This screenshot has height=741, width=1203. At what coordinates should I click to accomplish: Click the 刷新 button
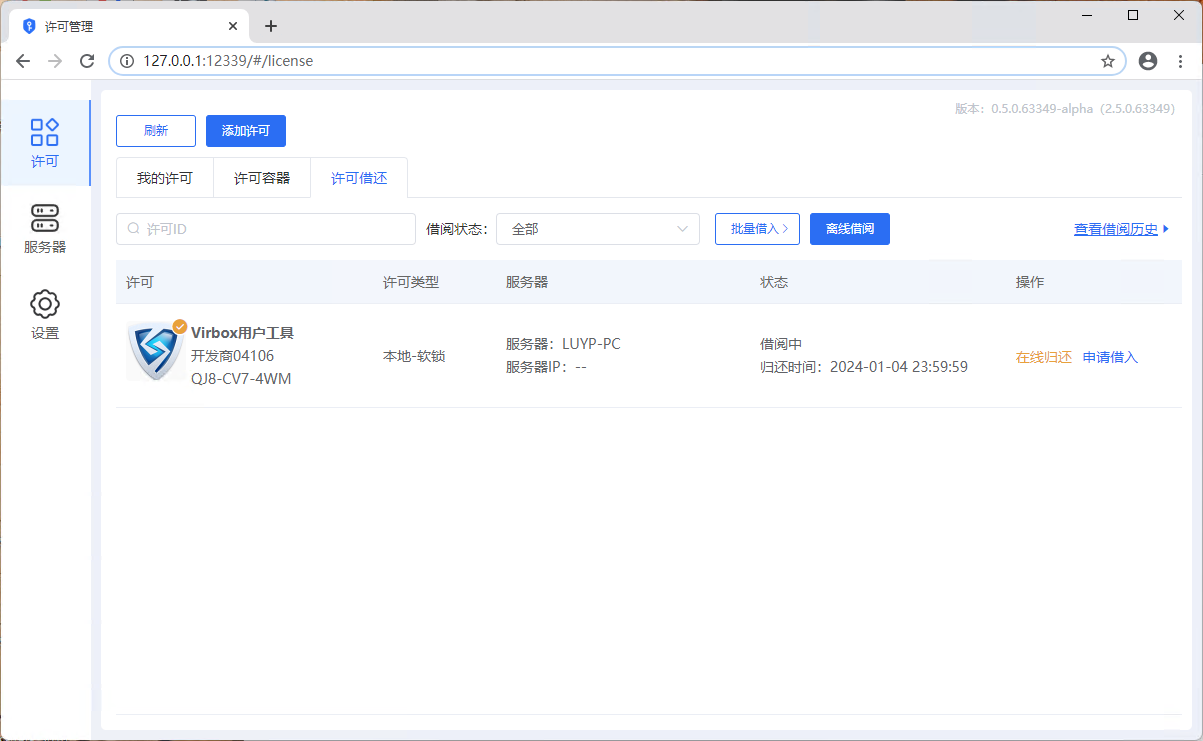156,131
